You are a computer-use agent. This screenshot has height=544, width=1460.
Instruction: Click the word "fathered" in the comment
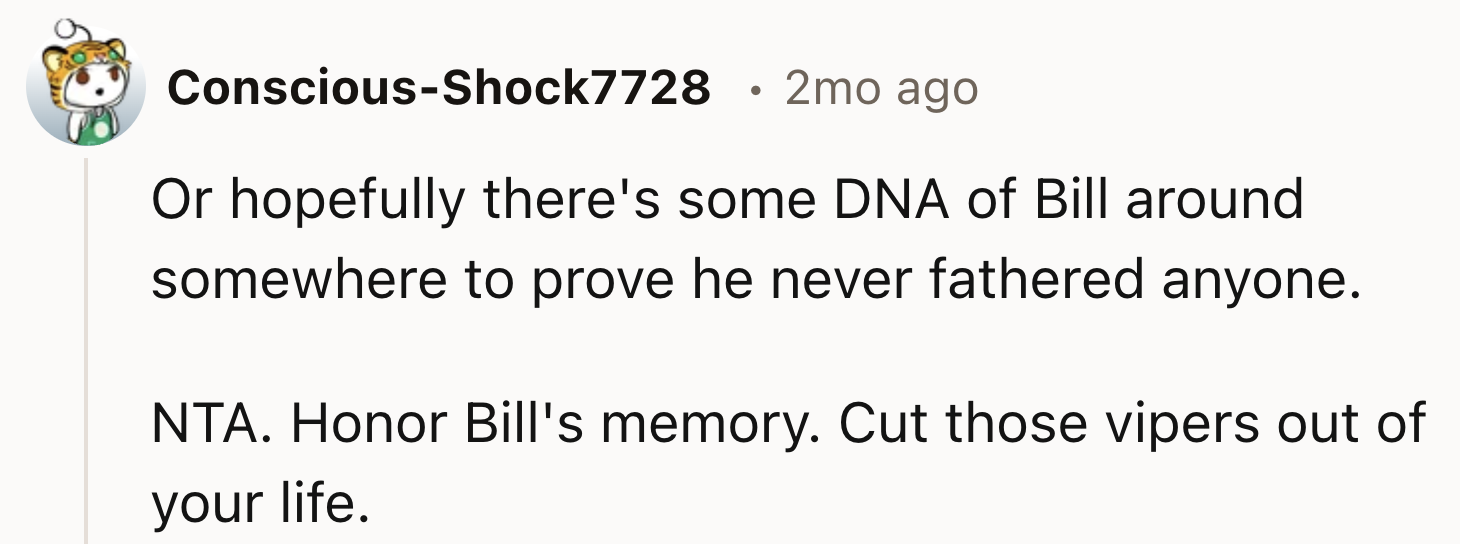(1036, 282)
